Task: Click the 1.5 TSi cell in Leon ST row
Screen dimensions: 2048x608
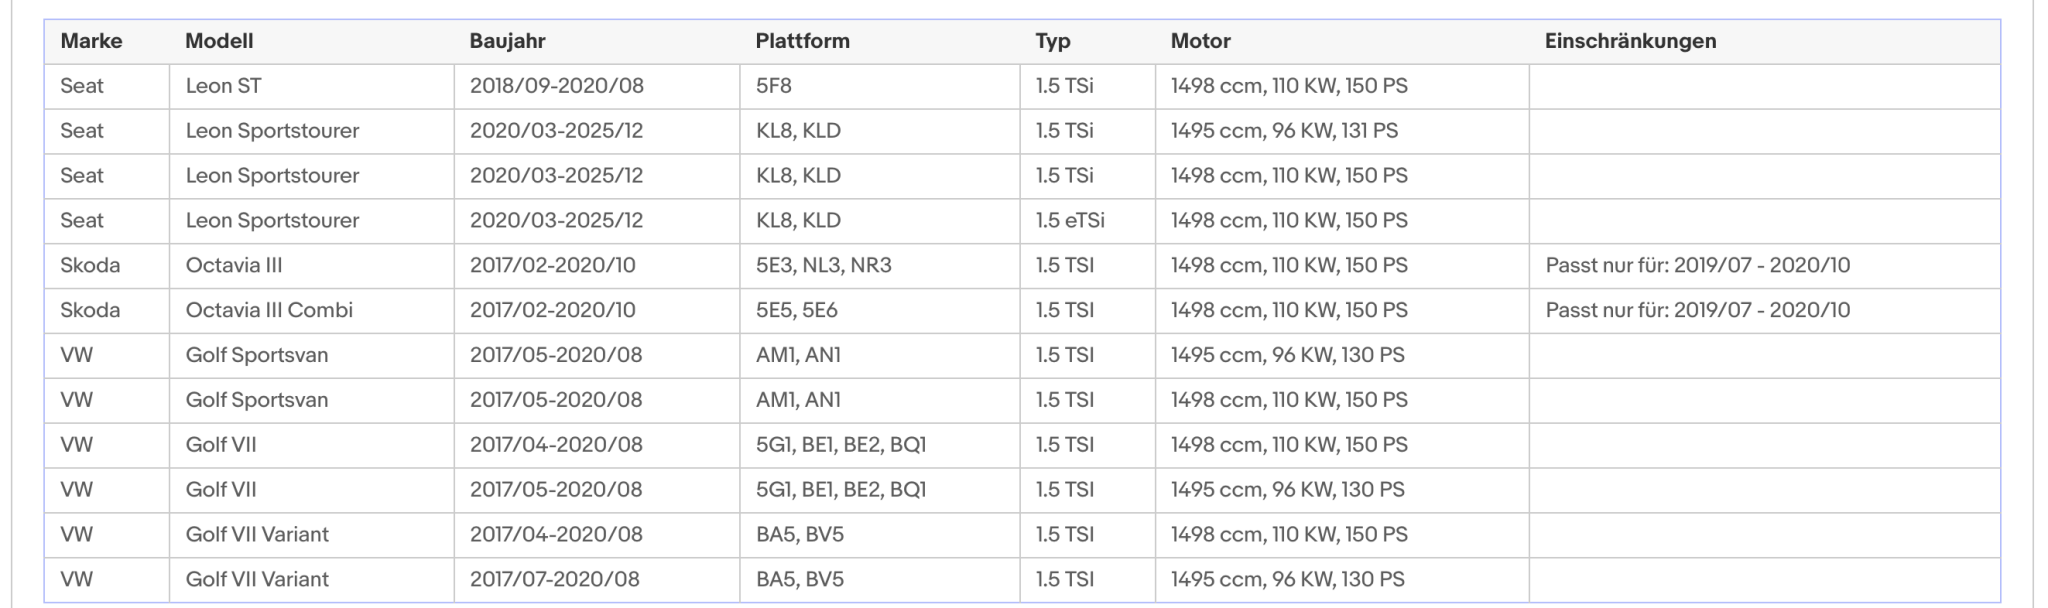Action: (1088, 86)
